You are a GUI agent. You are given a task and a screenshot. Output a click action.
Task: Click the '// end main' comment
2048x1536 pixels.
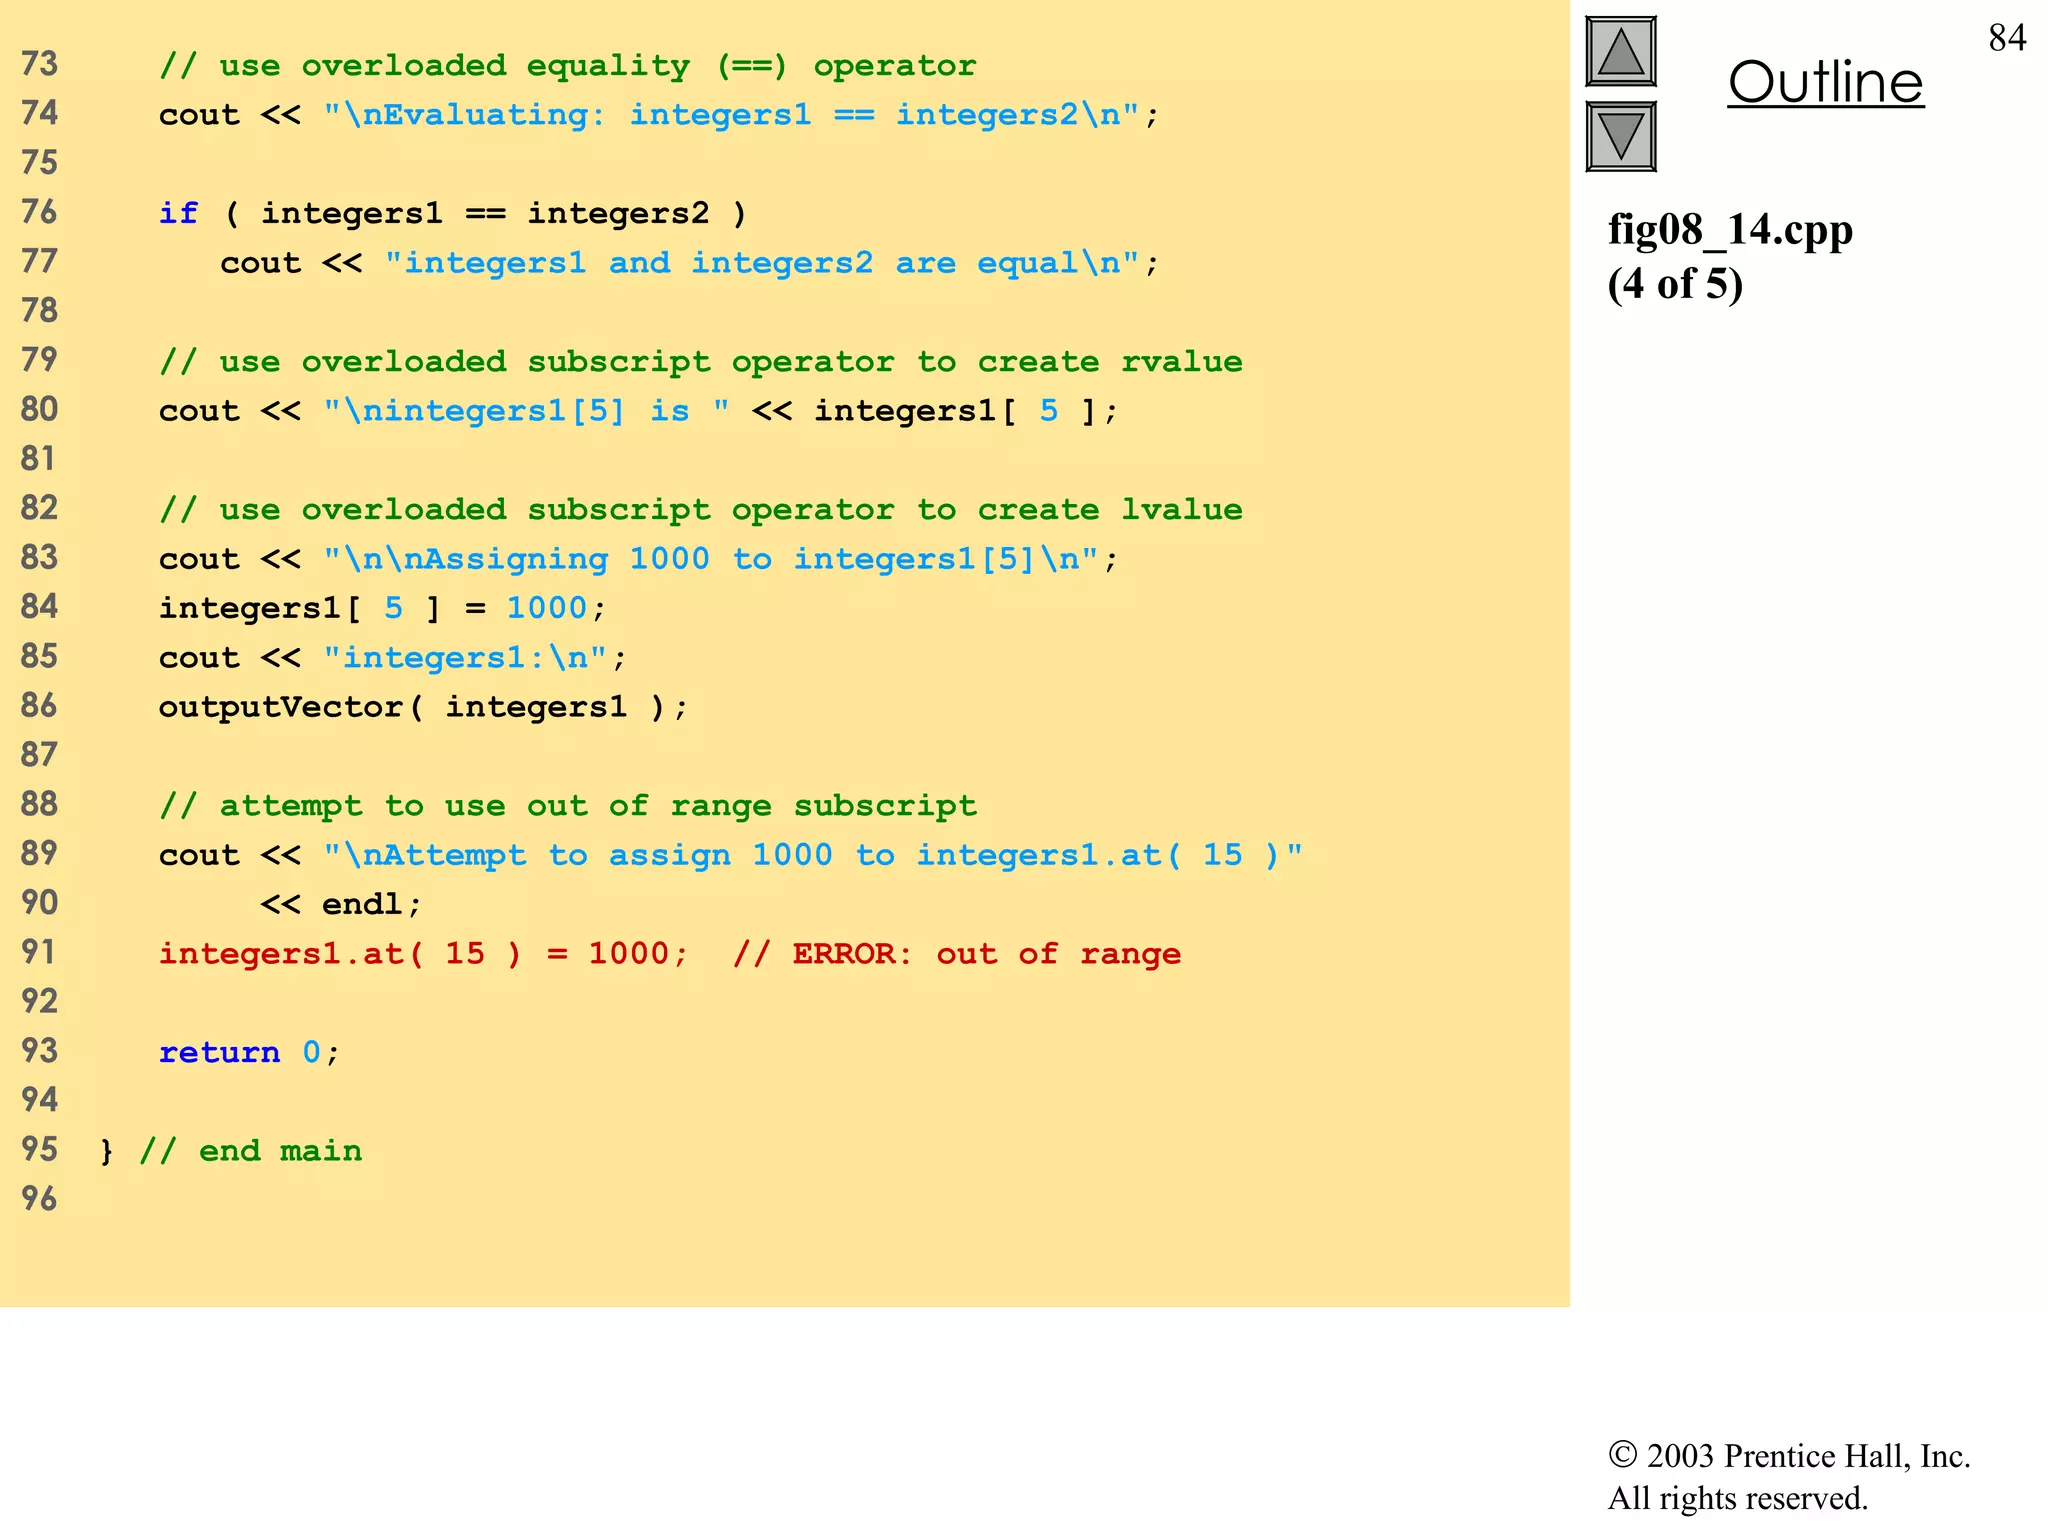point(250,1151)
